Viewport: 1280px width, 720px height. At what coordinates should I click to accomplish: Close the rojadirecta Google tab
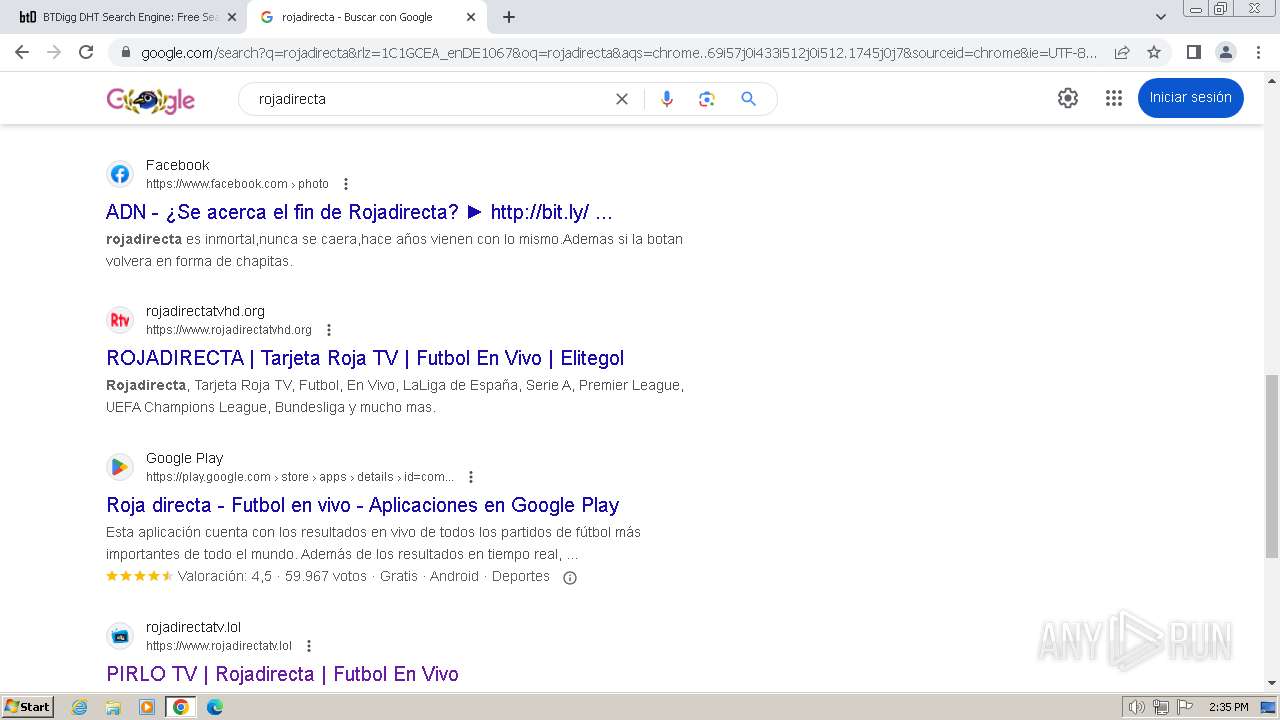tap(471, 17)
